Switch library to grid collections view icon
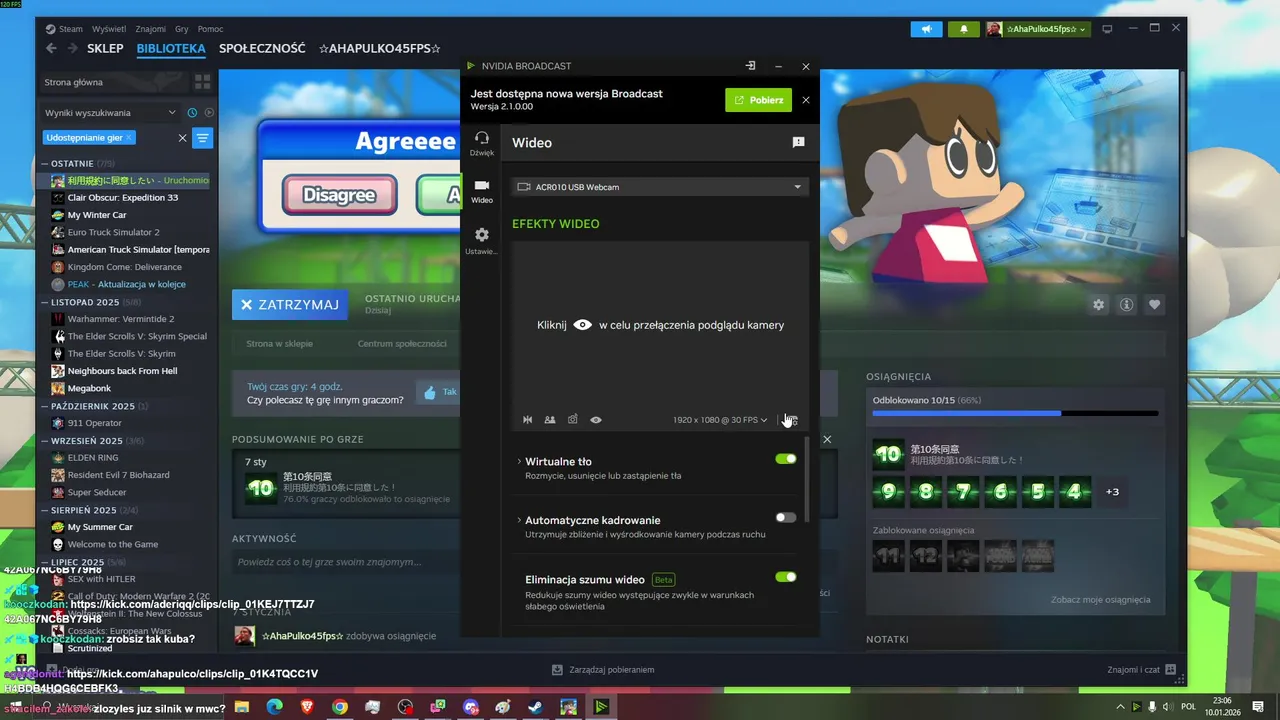The width and height of the screenshot is (1280, 720). pos(203,82)
